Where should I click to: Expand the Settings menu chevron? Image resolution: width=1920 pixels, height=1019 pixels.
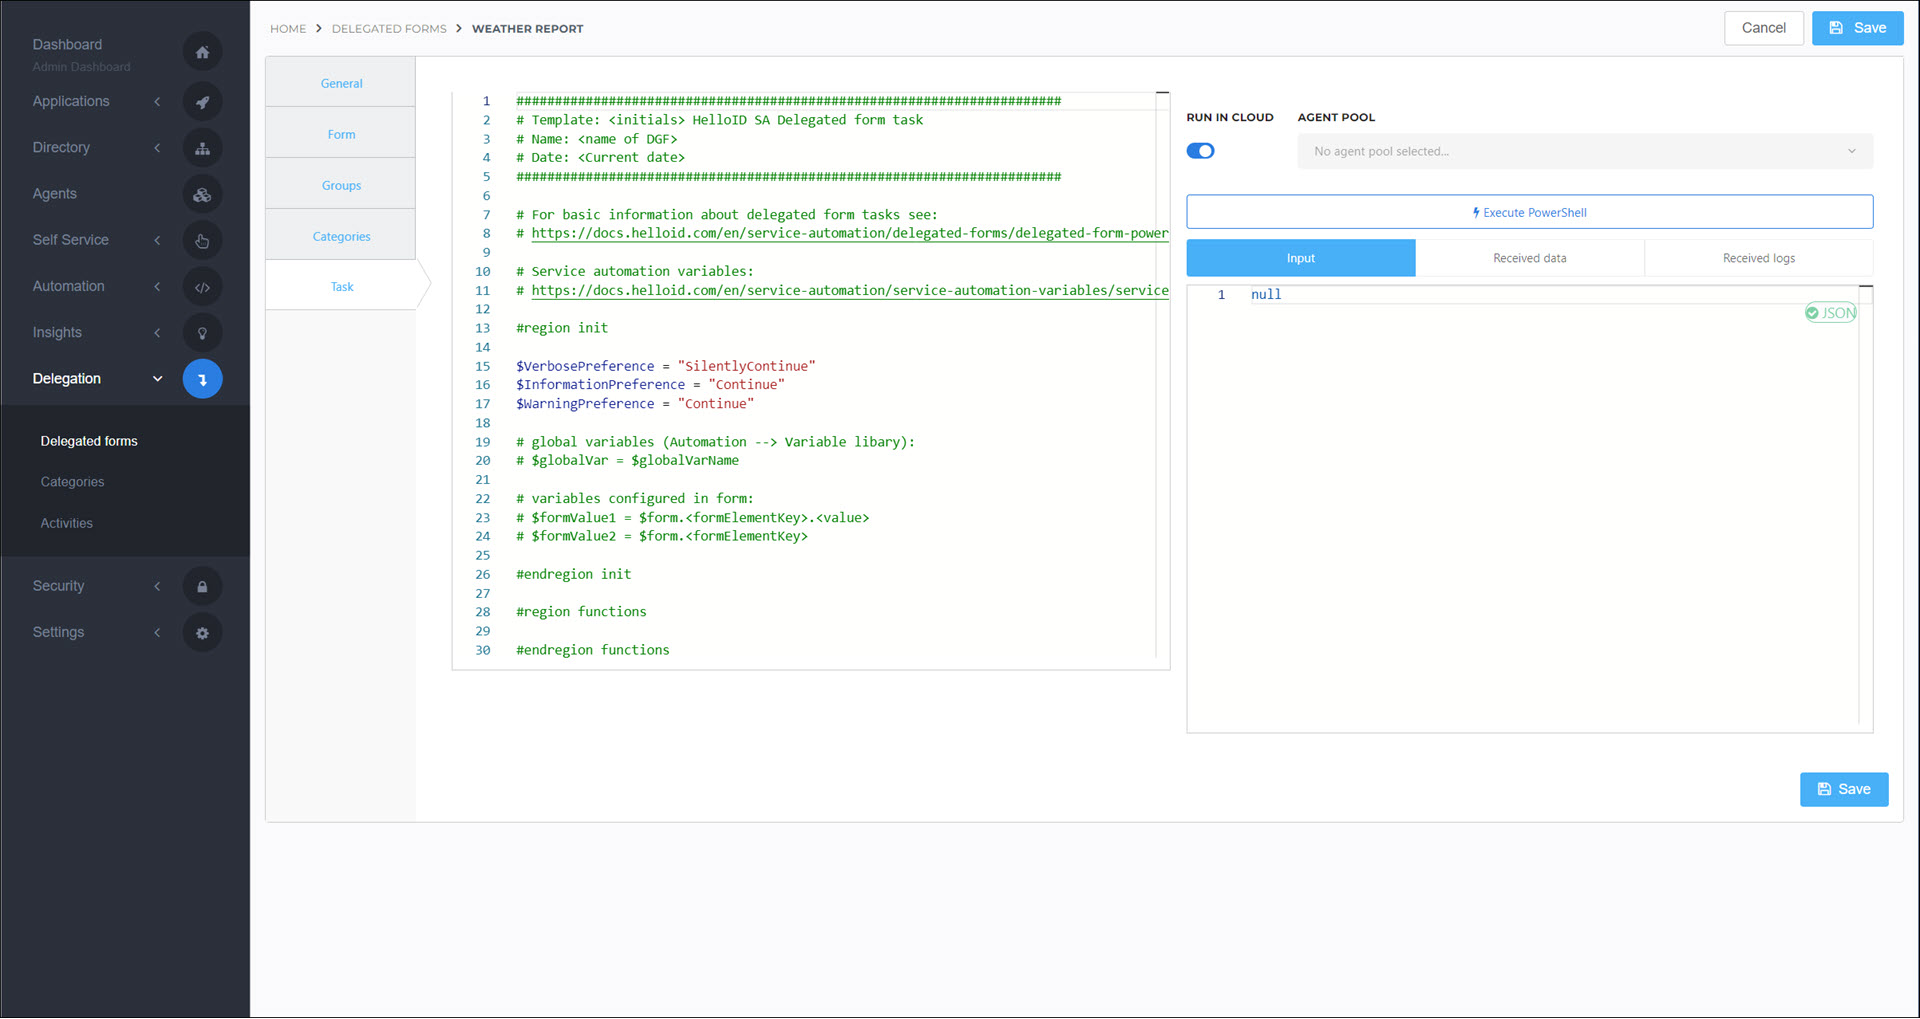point(157,632)
